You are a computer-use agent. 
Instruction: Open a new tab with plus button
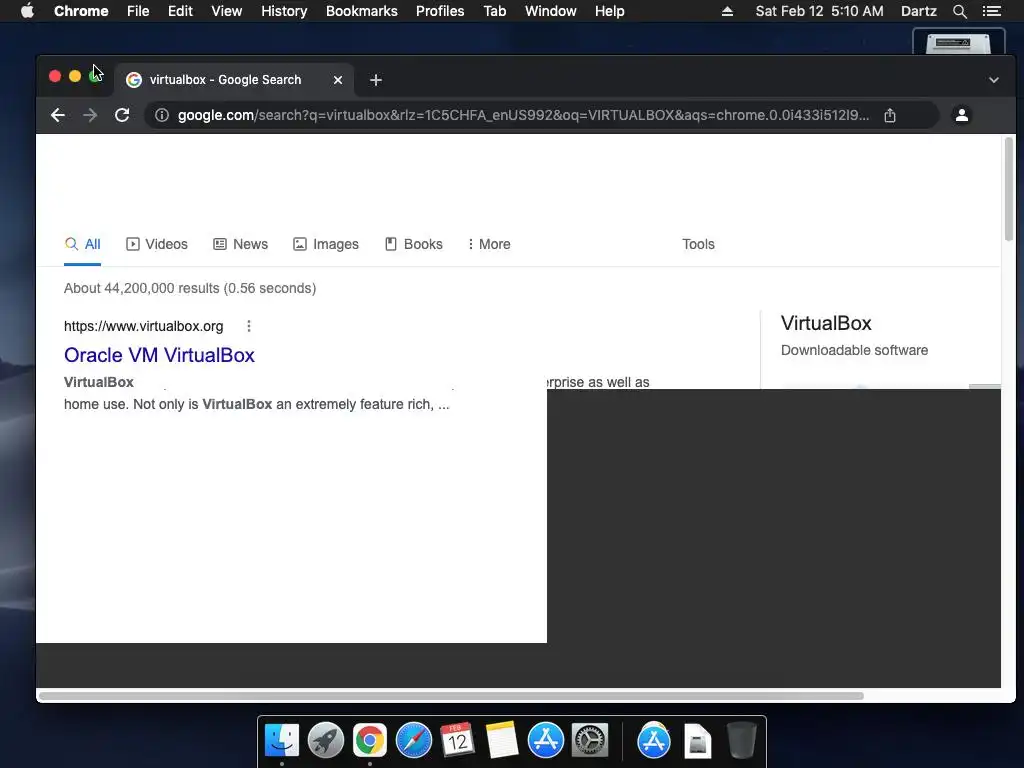pyautogui.click(x=376, y=80)
